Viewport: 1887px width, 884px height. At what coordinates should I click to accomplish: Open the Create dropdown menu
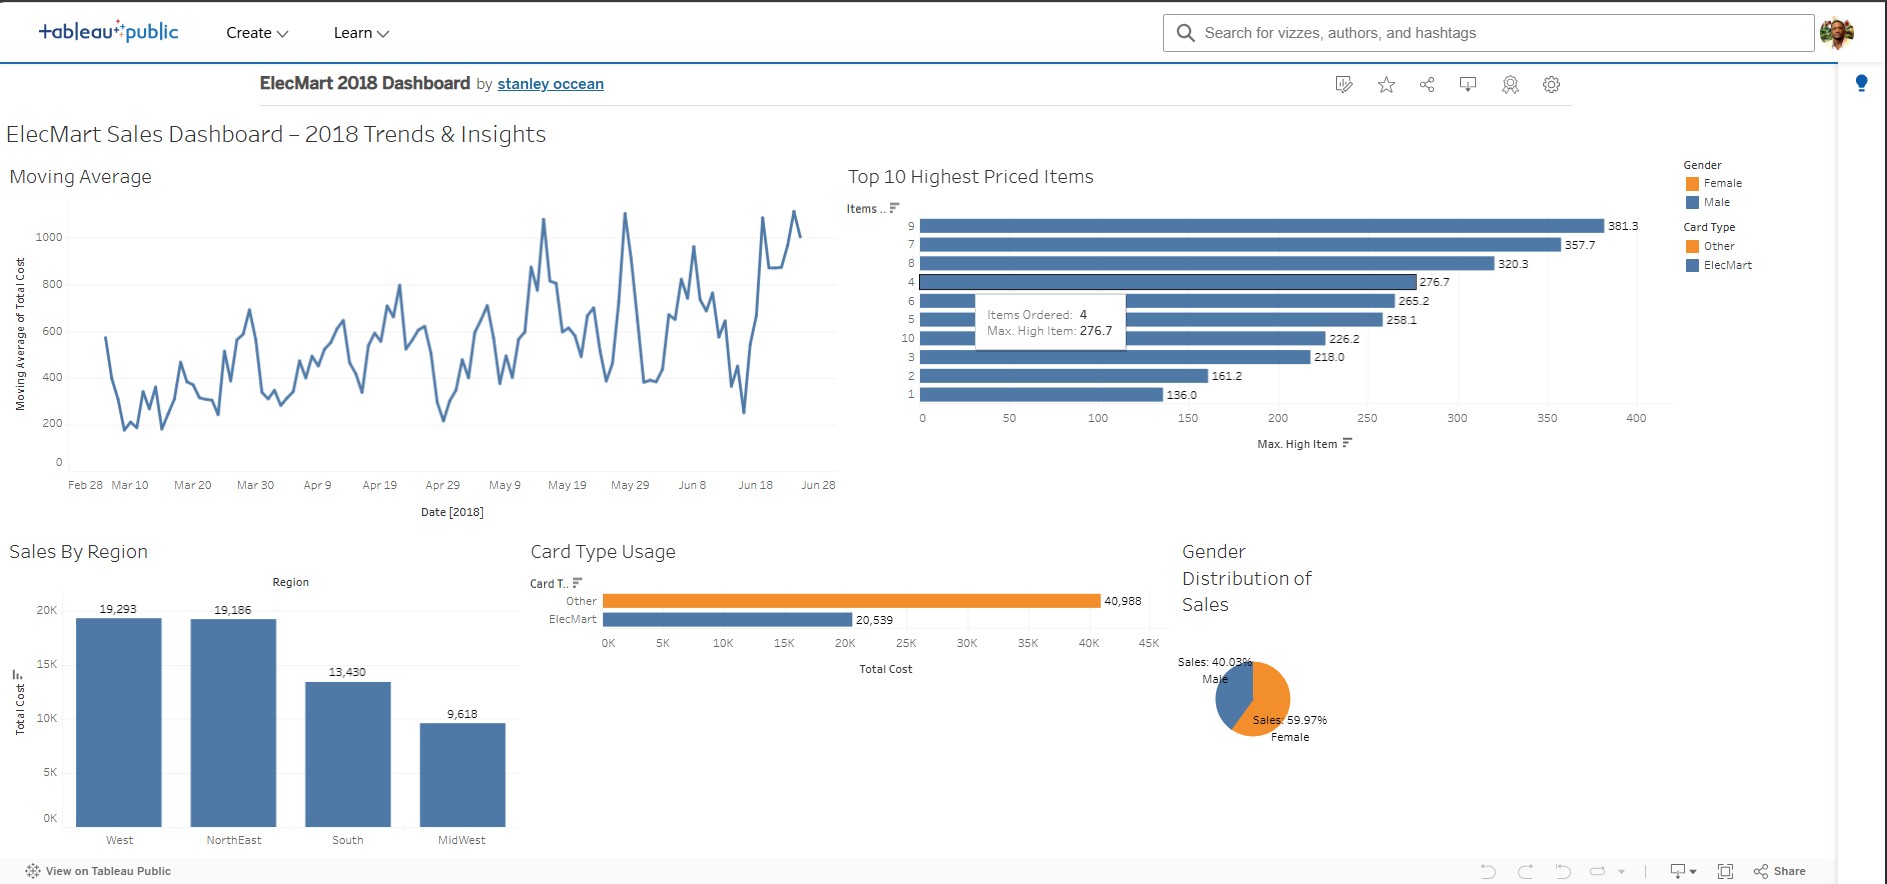tap(257, 33)
